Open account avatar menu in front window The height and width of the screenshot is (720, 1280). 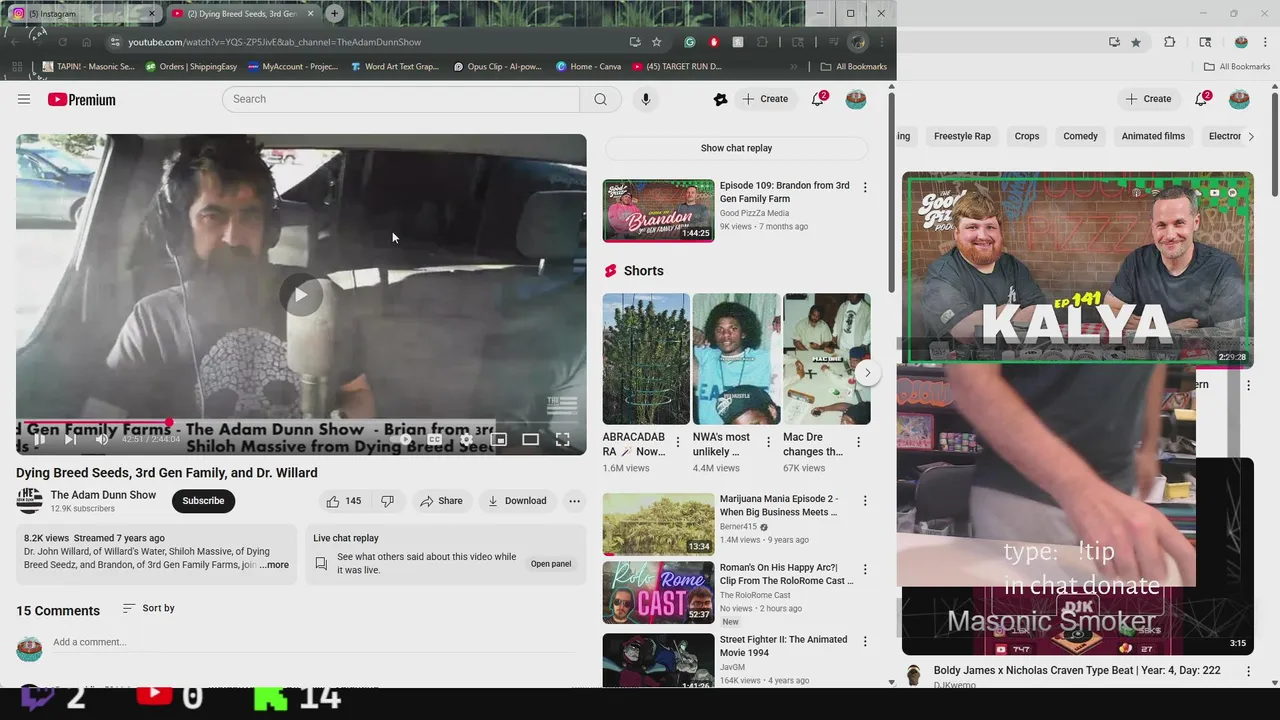pyautogui.click(x=856, y=99)
